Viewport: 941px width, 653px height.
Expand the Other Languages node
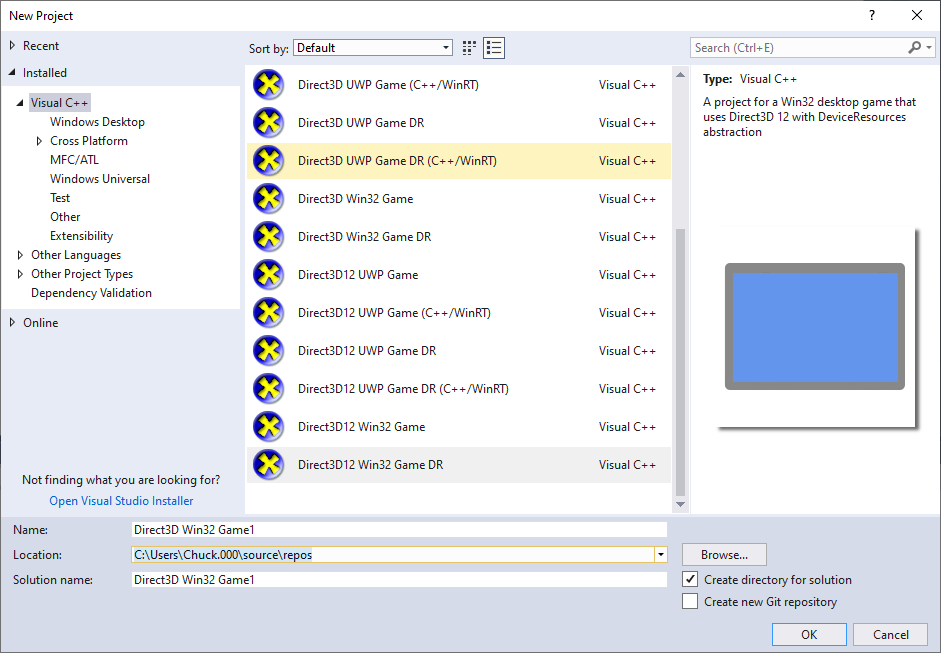click(x=20, y=255)
